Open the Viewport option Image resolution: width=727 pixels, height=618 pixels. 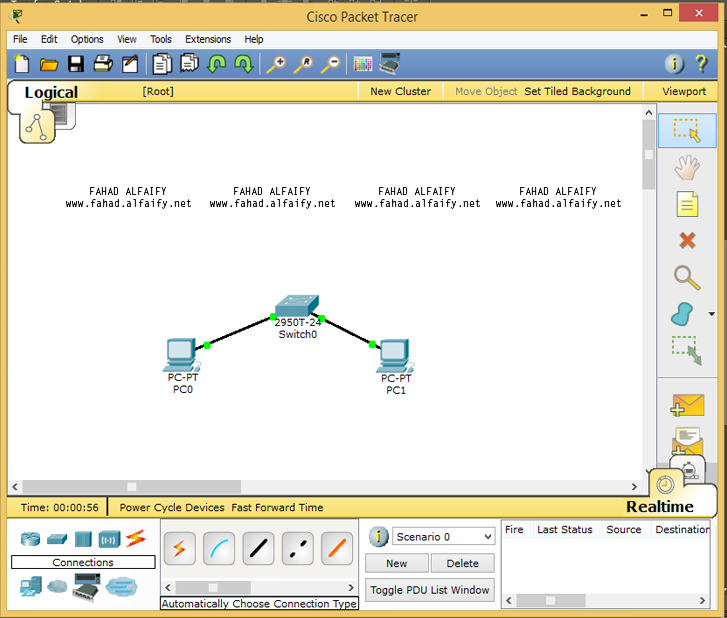(x=684, y=91)
